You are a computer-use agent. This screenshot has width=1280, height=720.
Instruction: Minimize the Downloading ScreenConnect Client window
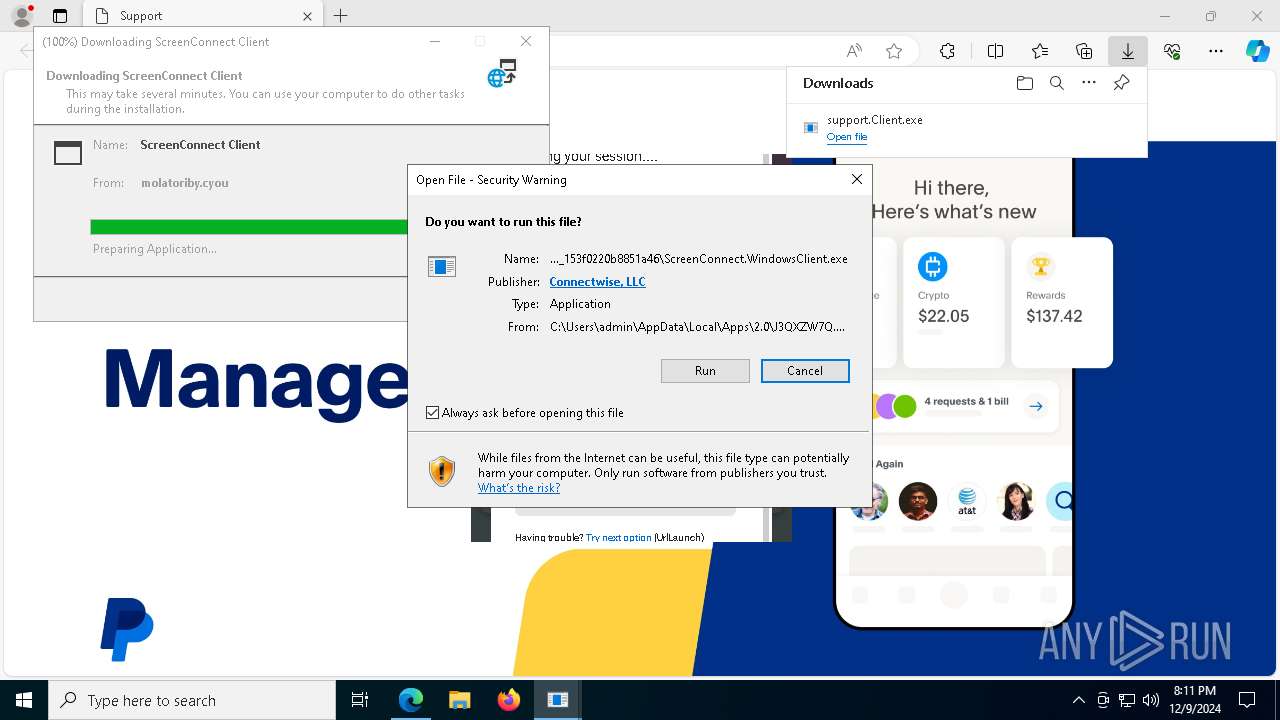click(x=435, y=41)
